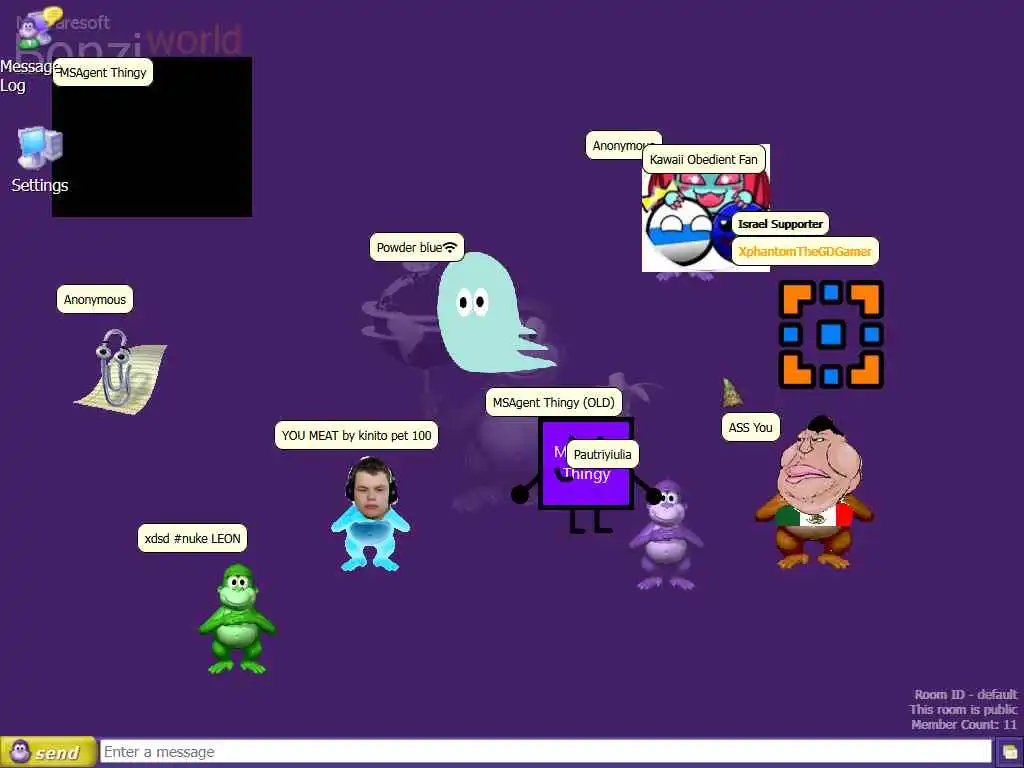Click the MSAgent Thingy (OLD) nametag
The image size is (1024, 768).
(553, 402)
